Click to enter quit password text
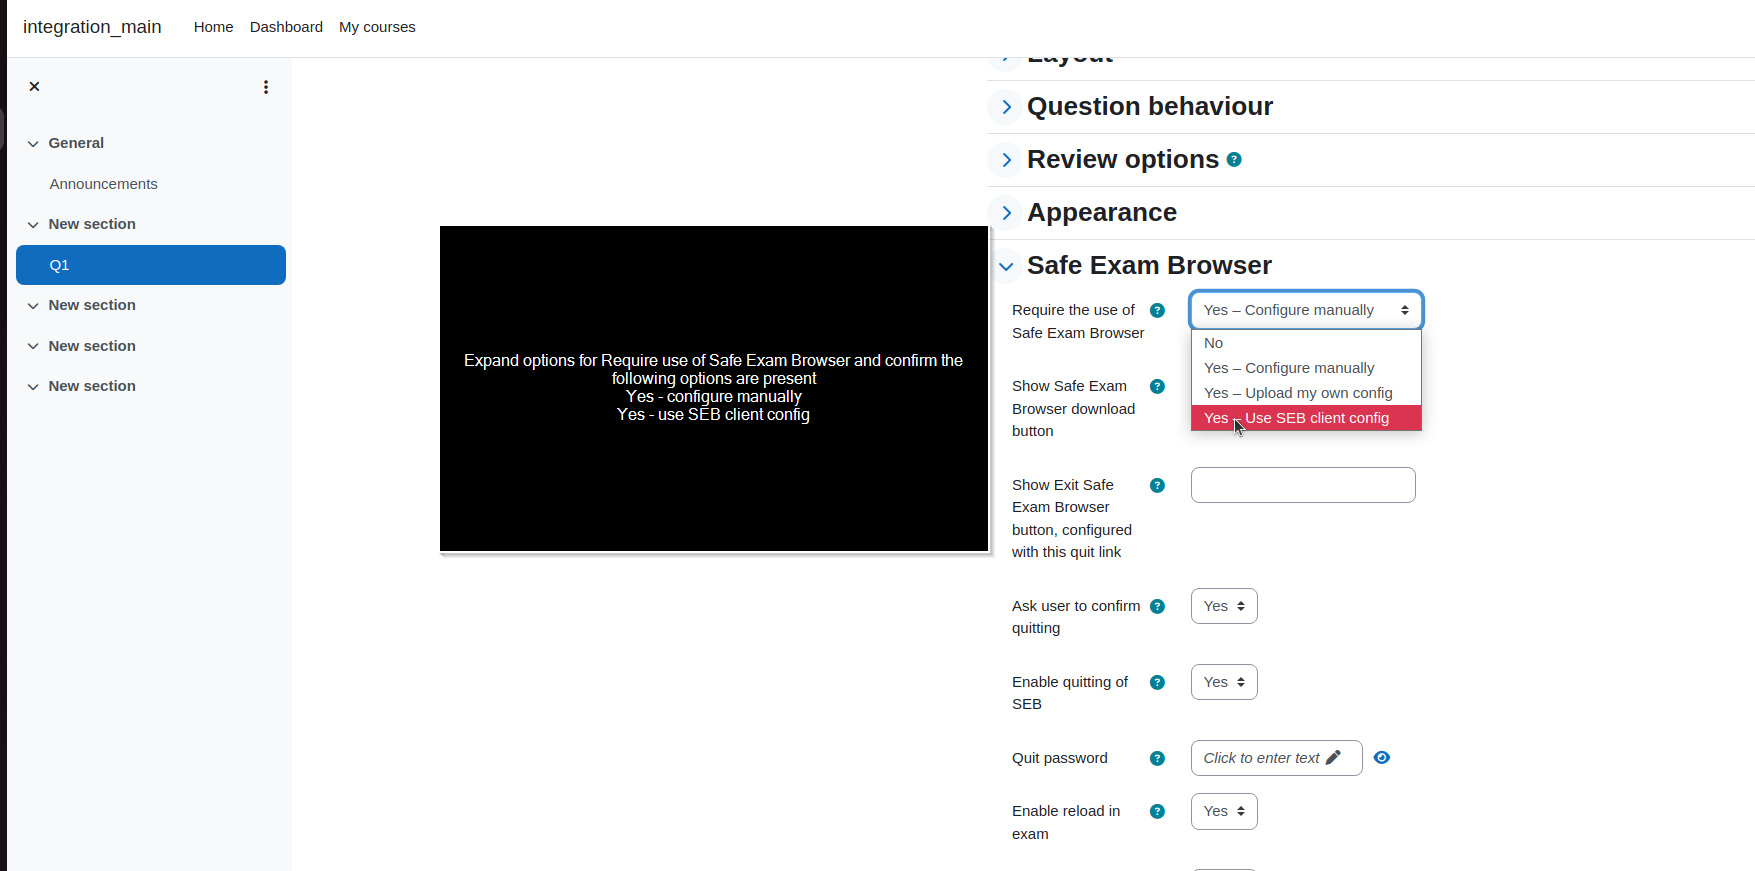 pyautogui.click(x=1276, y=758)
